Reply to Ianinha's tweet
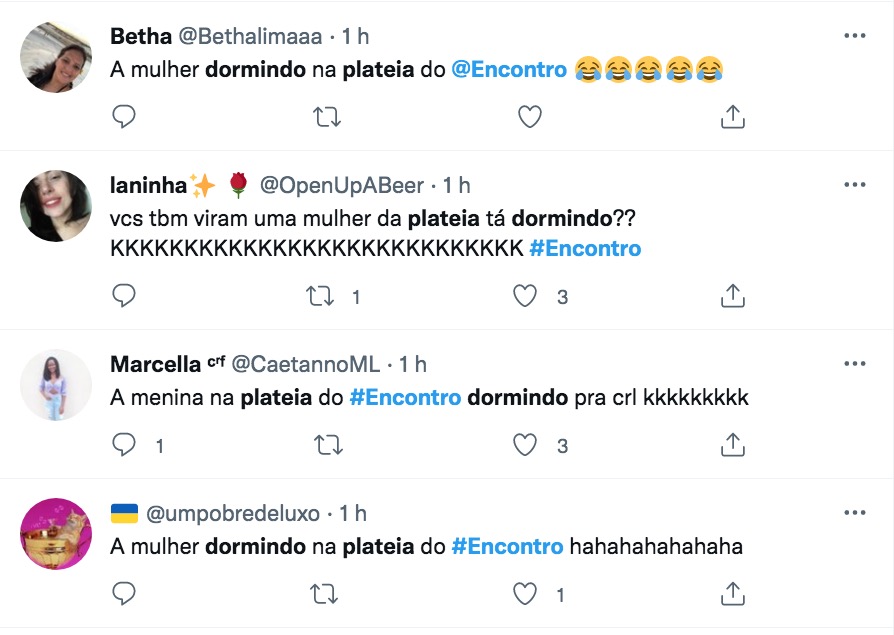Viewport: 894px width, 635px height. pos(123,296)
